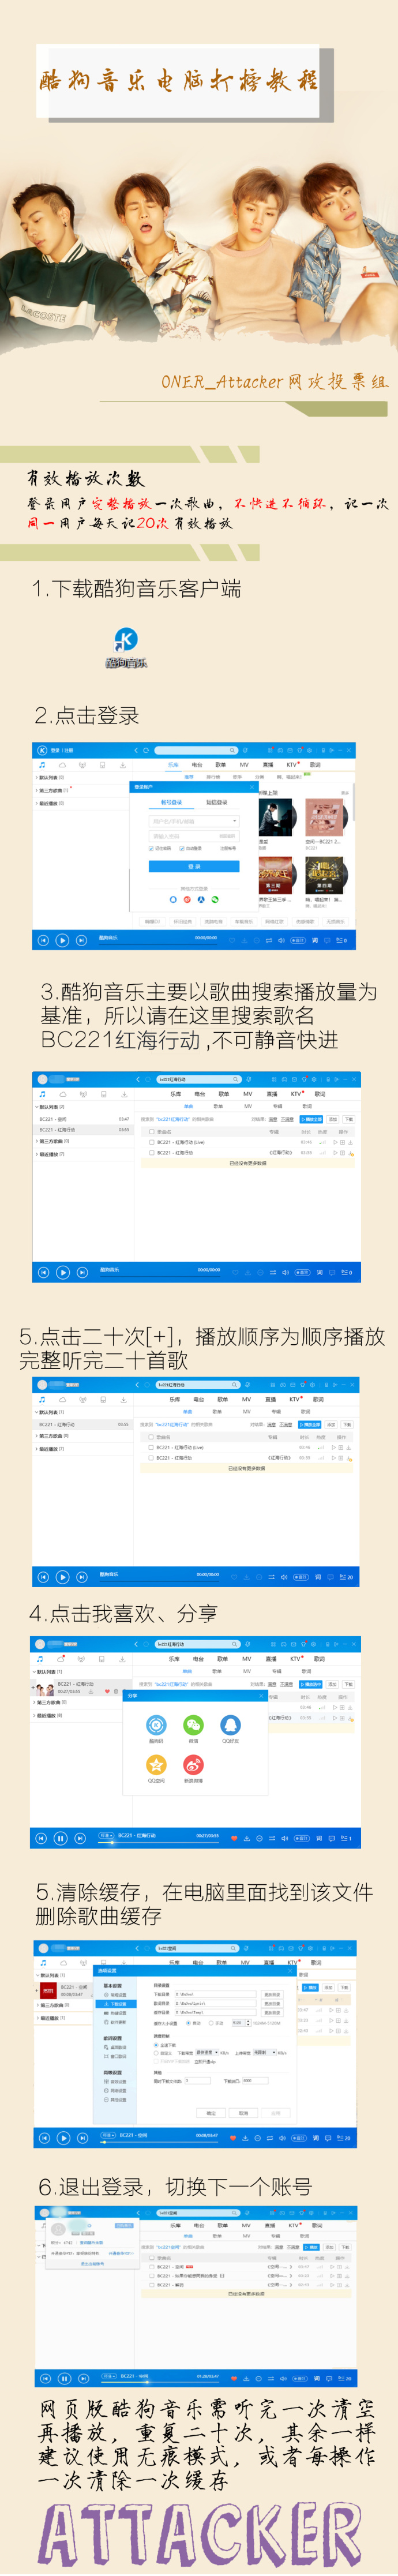Click progress bar in share screenshot player
Viewport: 398px width, 2576px height.
tap(158, 1842)
